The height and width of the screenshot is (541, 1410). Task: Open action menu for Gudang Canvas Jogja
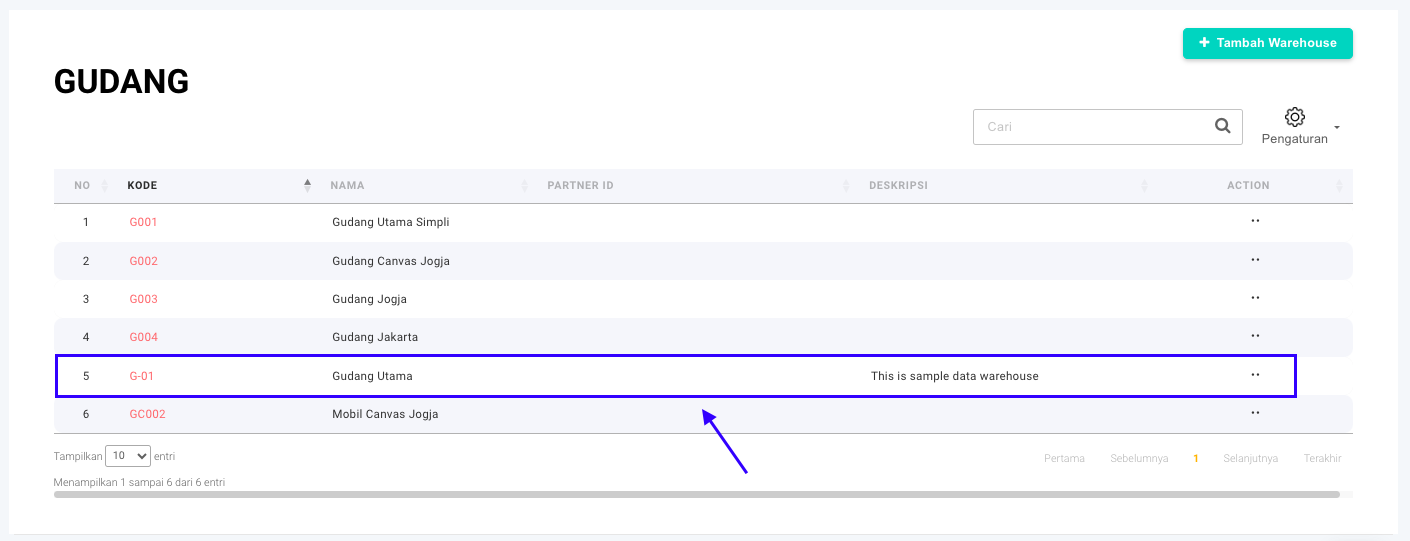point(1255,260)
